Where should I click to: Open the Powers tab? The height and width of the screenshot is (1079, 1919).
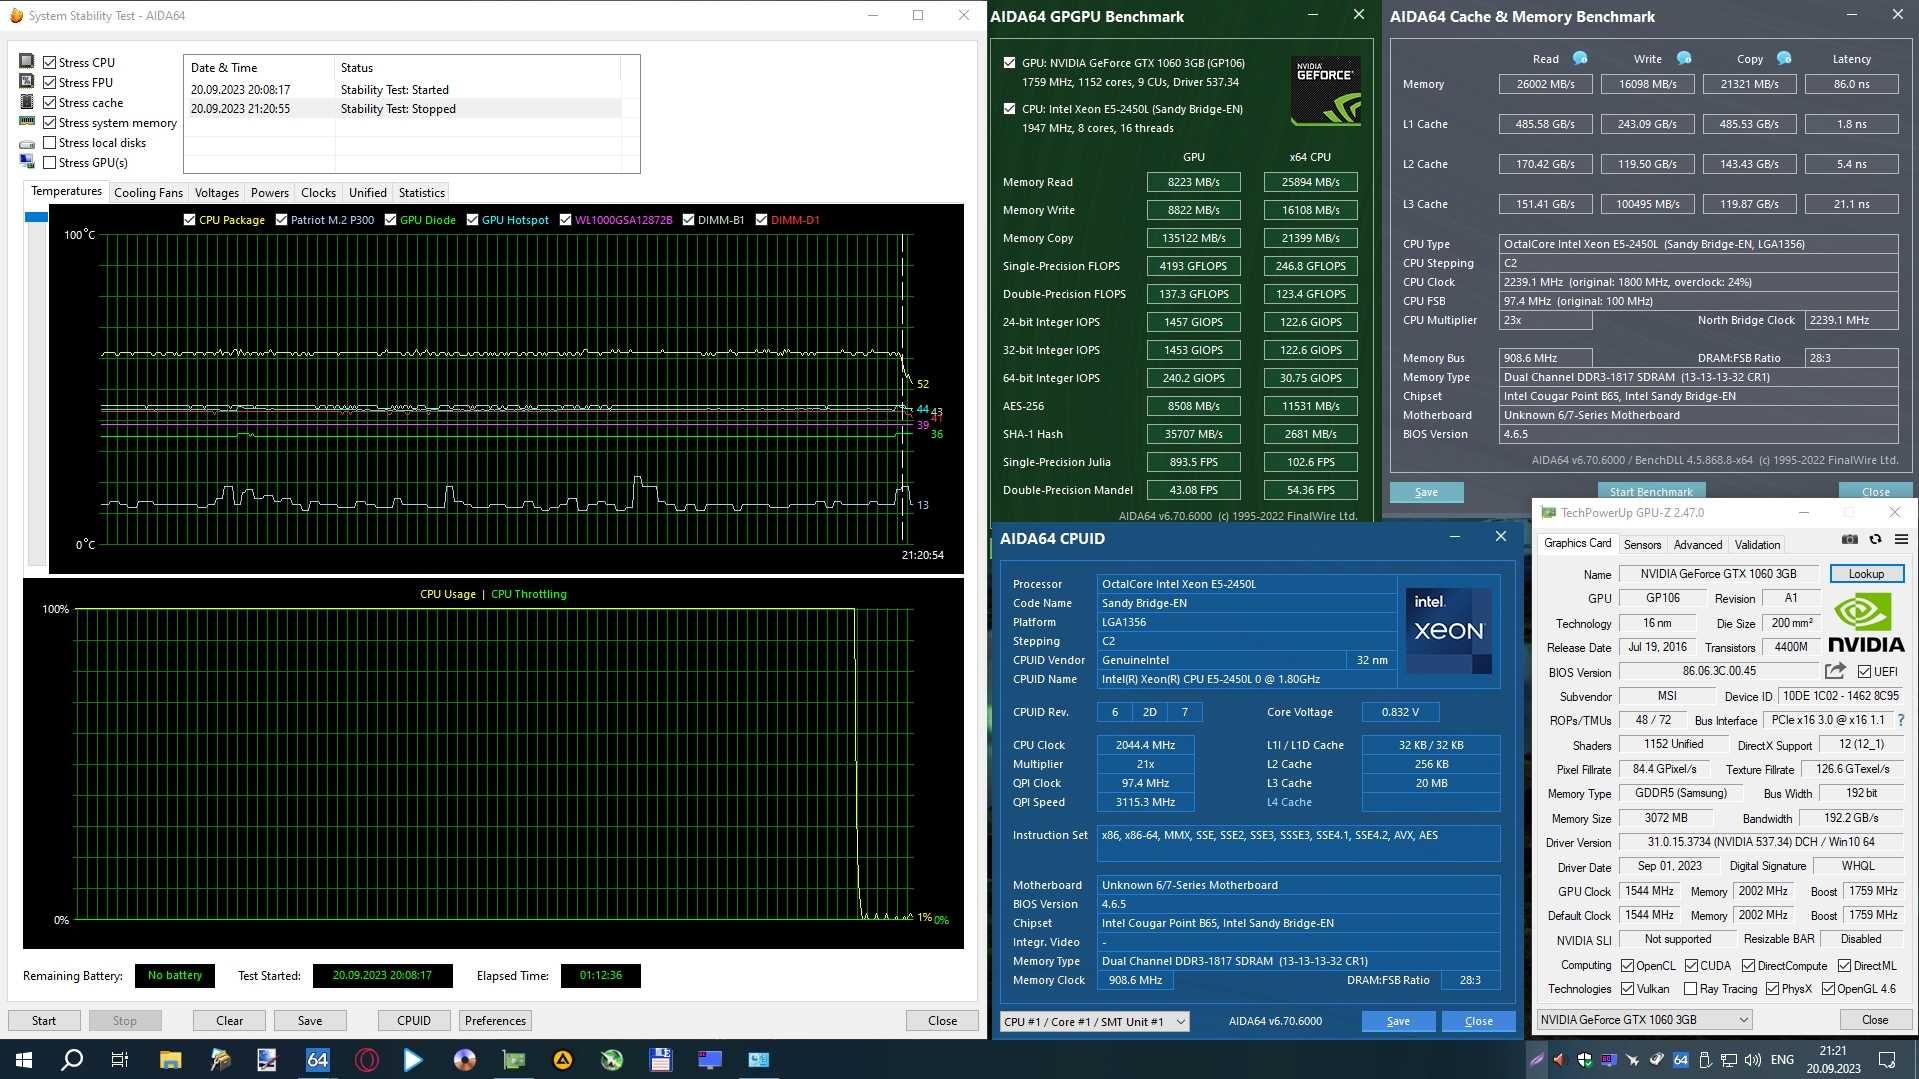(270, 192)
